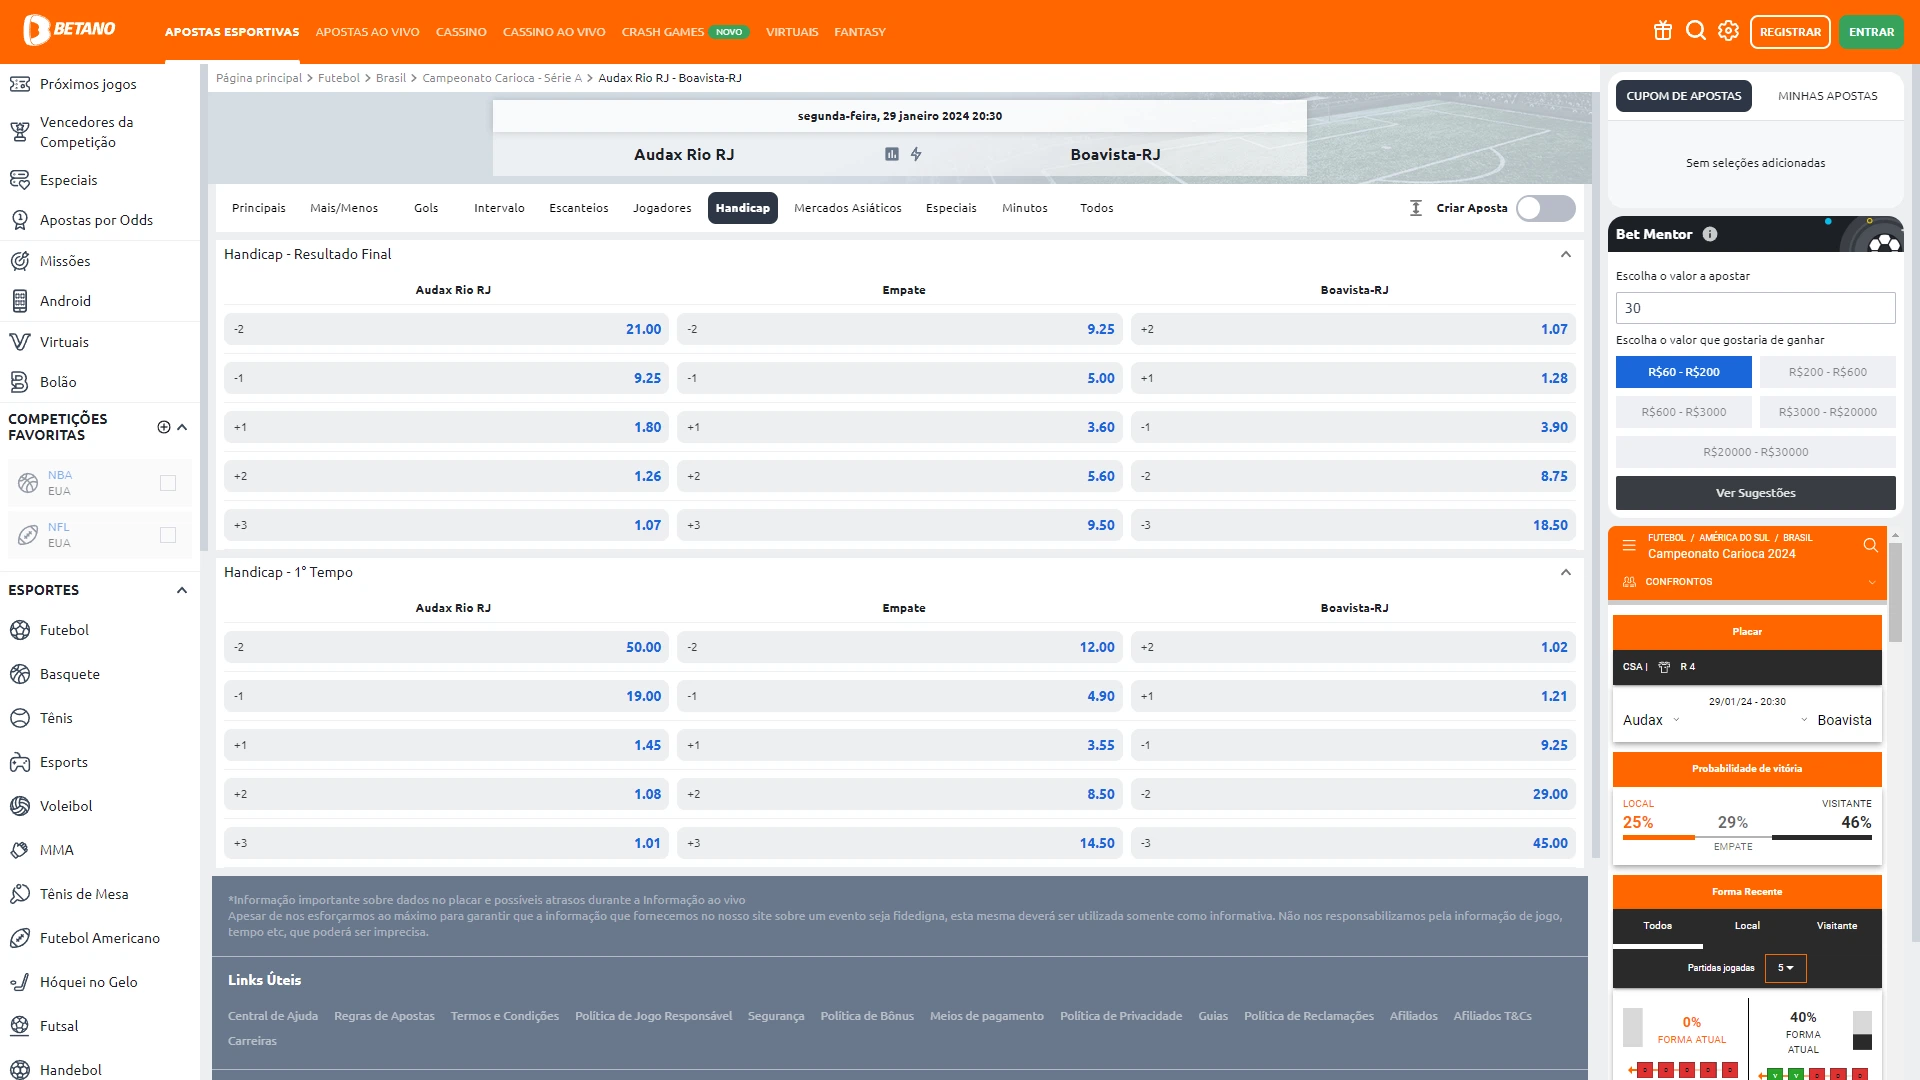This screenshot has height=1080, width=1920.
Task: Open the settings gear icon in header
Action: [1729, 31]
